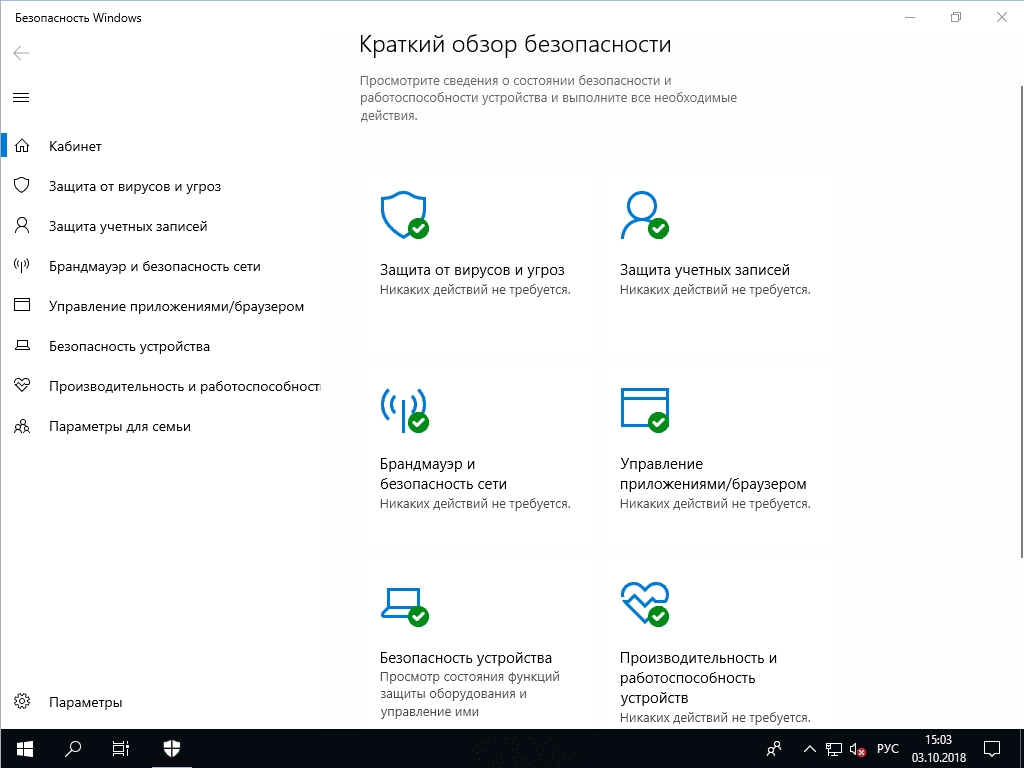The height and width of the screenshot is (768, 1024).
Task: Click the Защита от вирусов и угроз tile title
Action: coord(472,270)
